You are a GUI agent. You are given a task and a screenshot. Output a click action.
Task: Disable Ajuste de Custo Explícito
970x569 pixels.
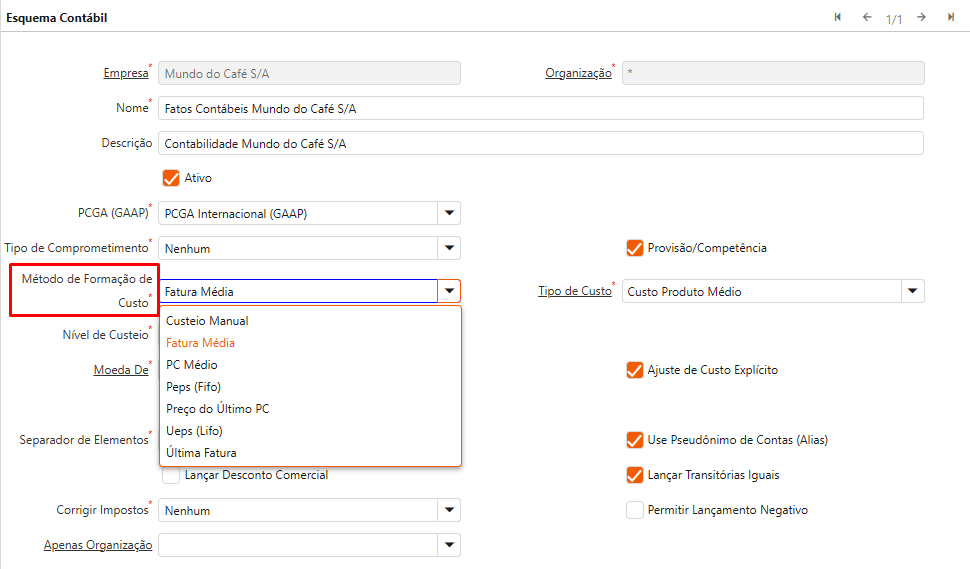pos(634,370)
